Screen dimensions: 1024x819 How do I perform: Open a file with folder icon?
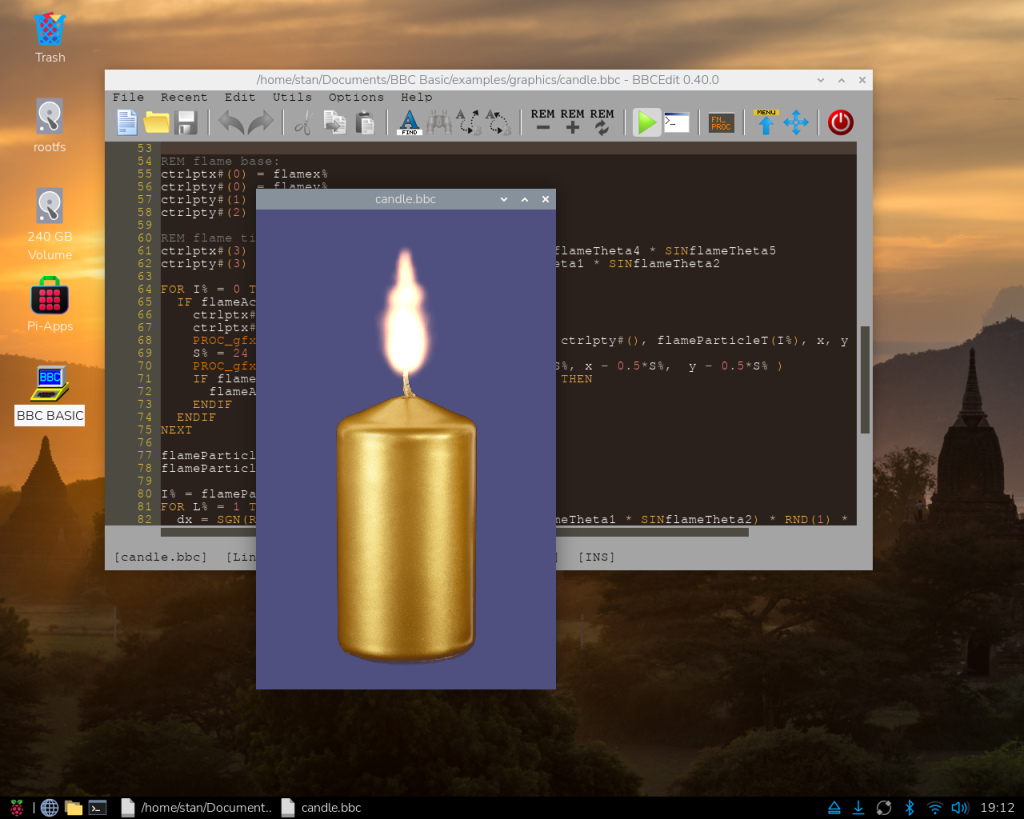157,123
